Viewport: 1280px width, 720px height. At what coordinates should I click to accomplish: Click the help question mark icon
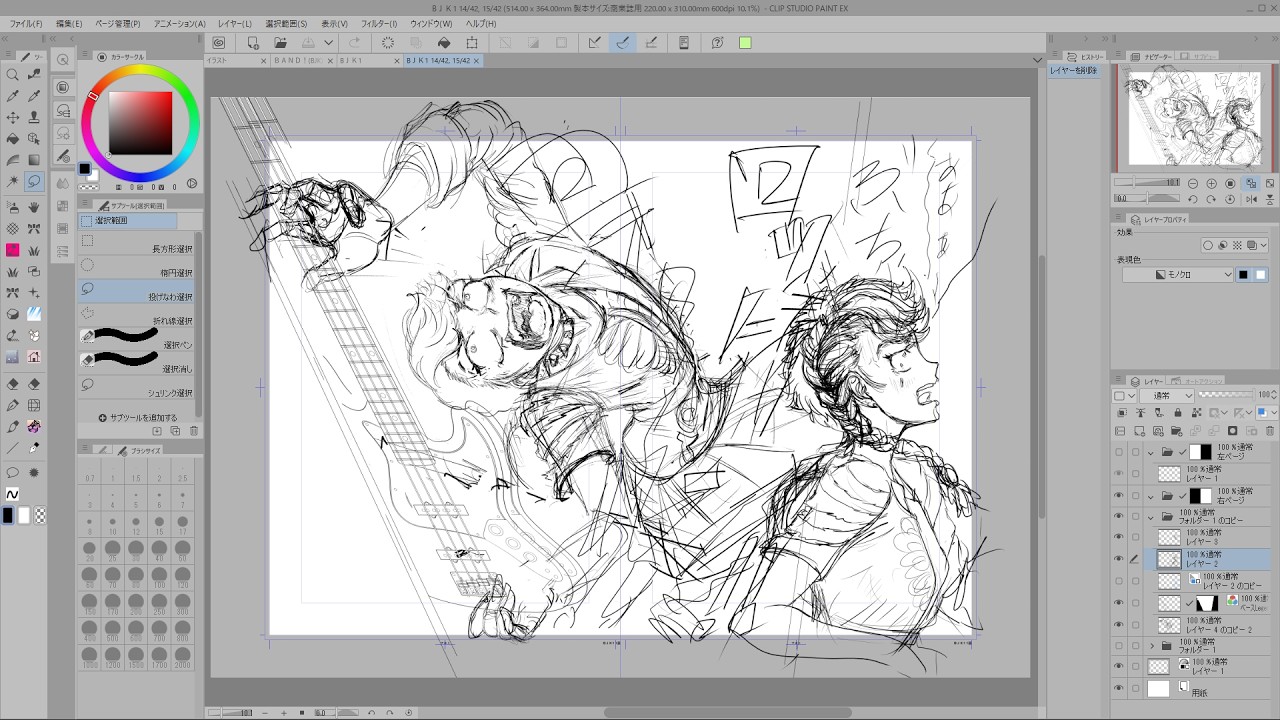click(717, 43)
